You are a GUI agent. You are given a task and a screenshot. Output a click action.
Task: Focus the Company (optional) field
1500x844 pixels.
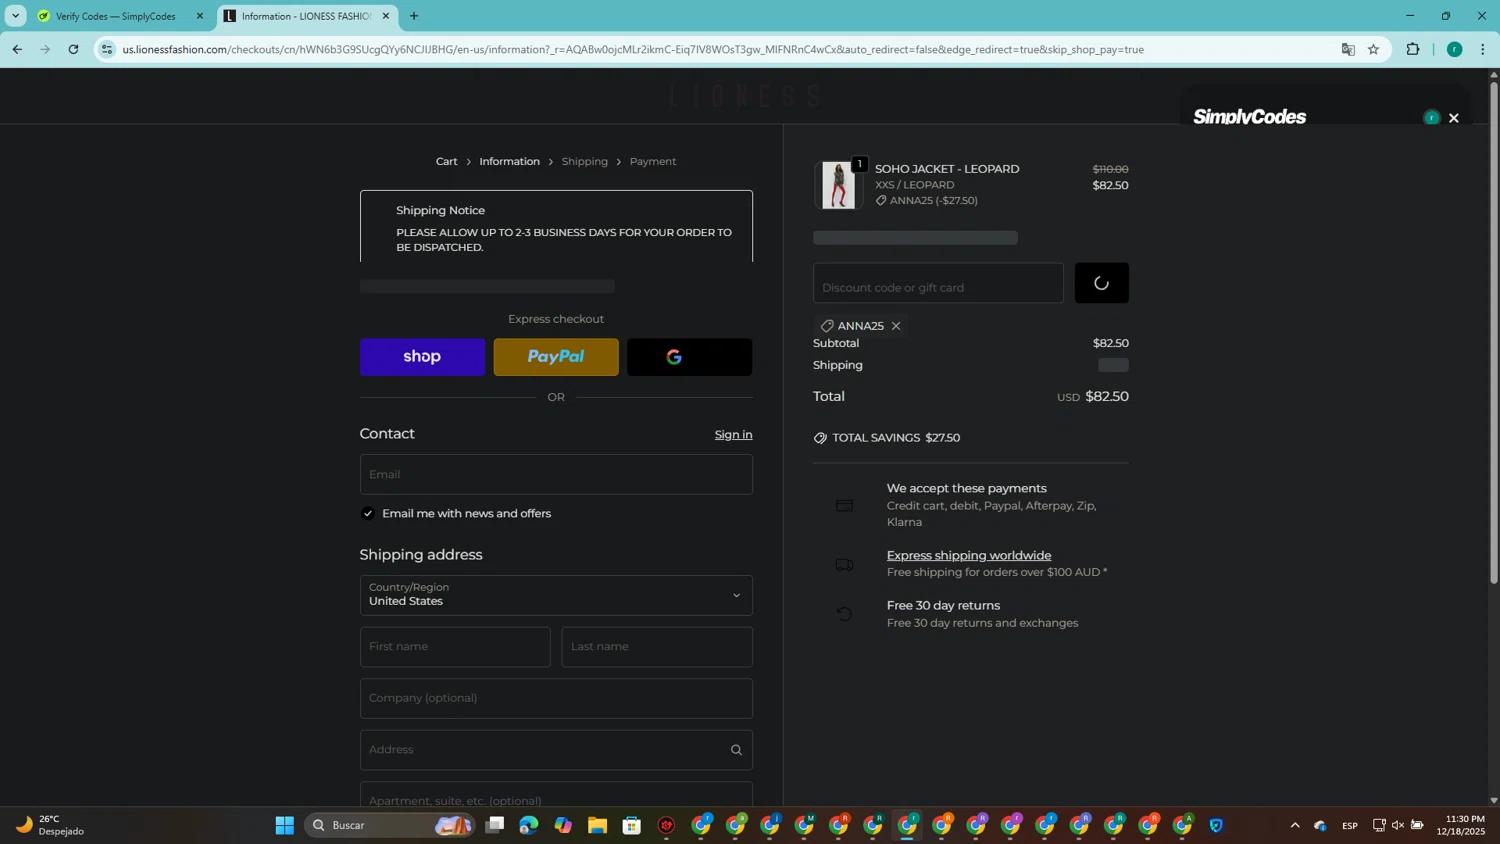pyautogui.click(x=556, y=698)
